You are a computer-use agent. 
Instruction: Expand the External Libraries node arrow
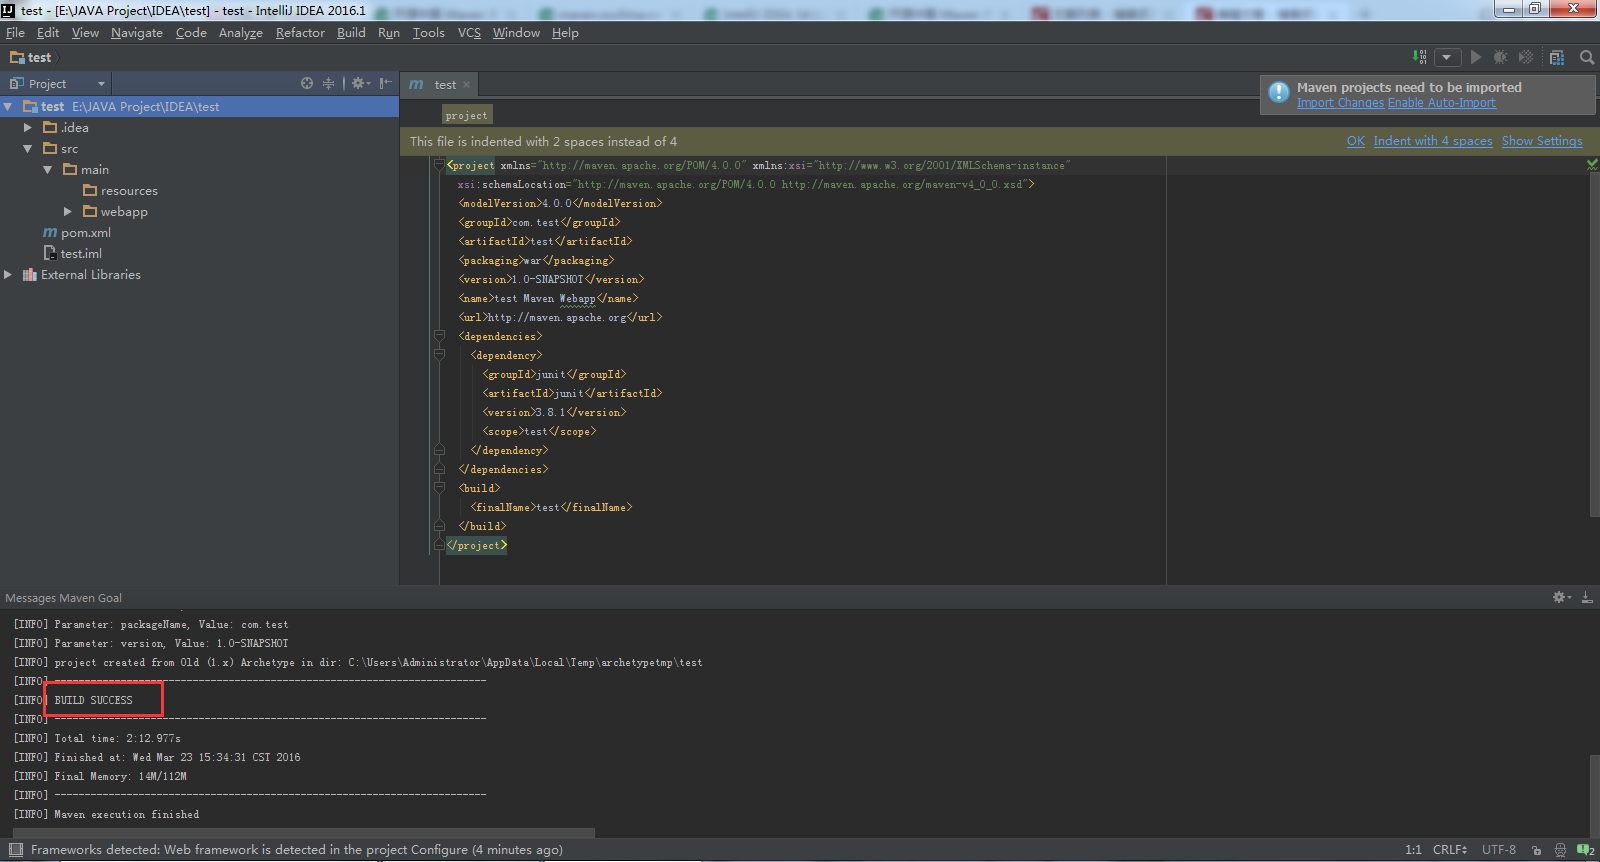(x=8, y=274)
